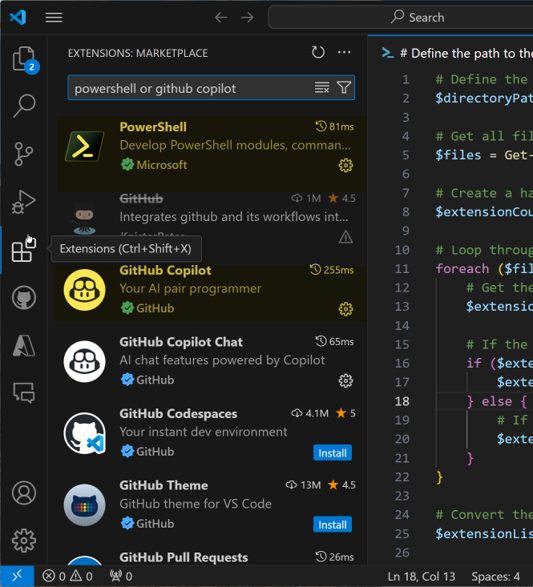Click line number 1 in editor gutter
The height and width of the screenshot is (587, 533).
tap(406, 79)
